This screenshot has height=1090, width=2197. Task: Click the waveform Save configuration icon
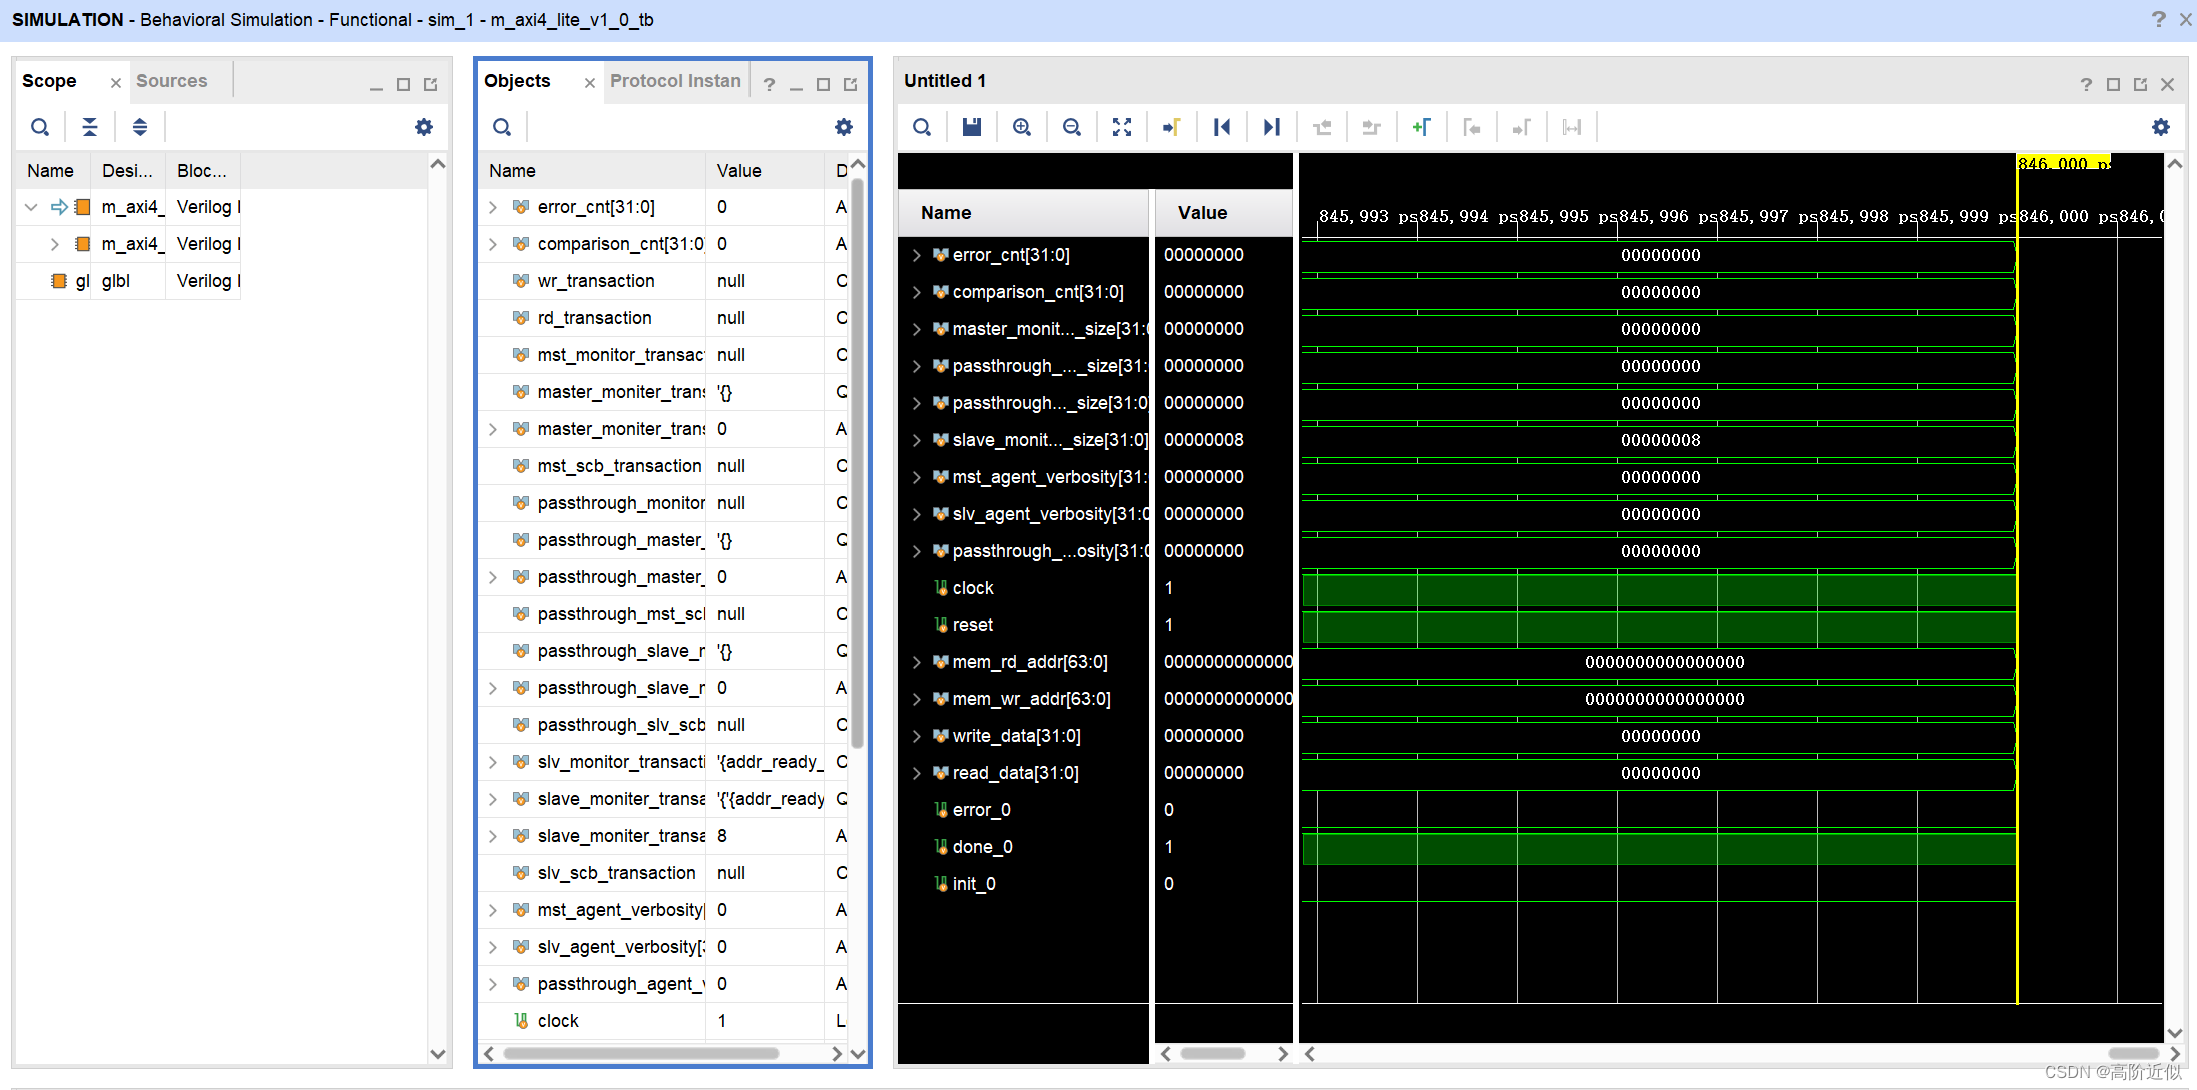click(x=971, y=127)
